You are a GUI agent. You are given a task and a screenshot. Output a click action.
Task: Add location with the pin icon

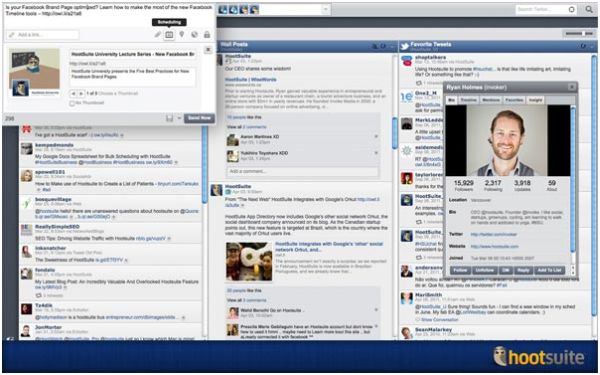click(182, 34)
